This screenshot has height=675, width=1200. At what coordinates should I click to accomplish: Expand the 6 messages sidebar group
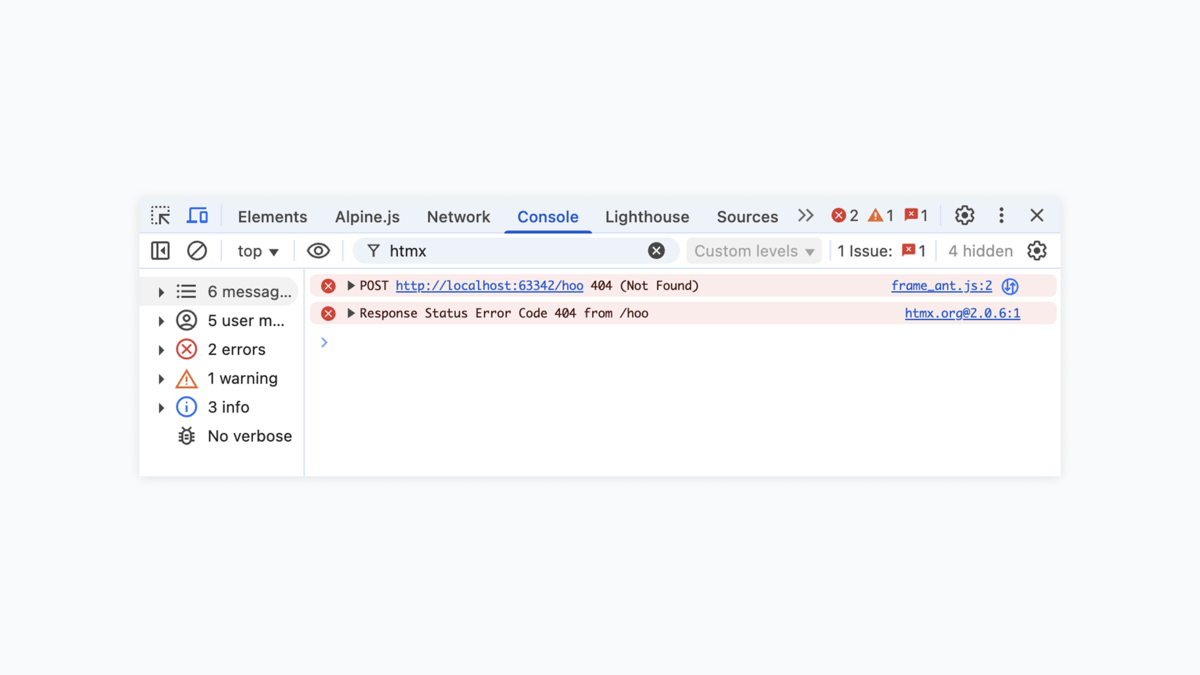[161, 292]
